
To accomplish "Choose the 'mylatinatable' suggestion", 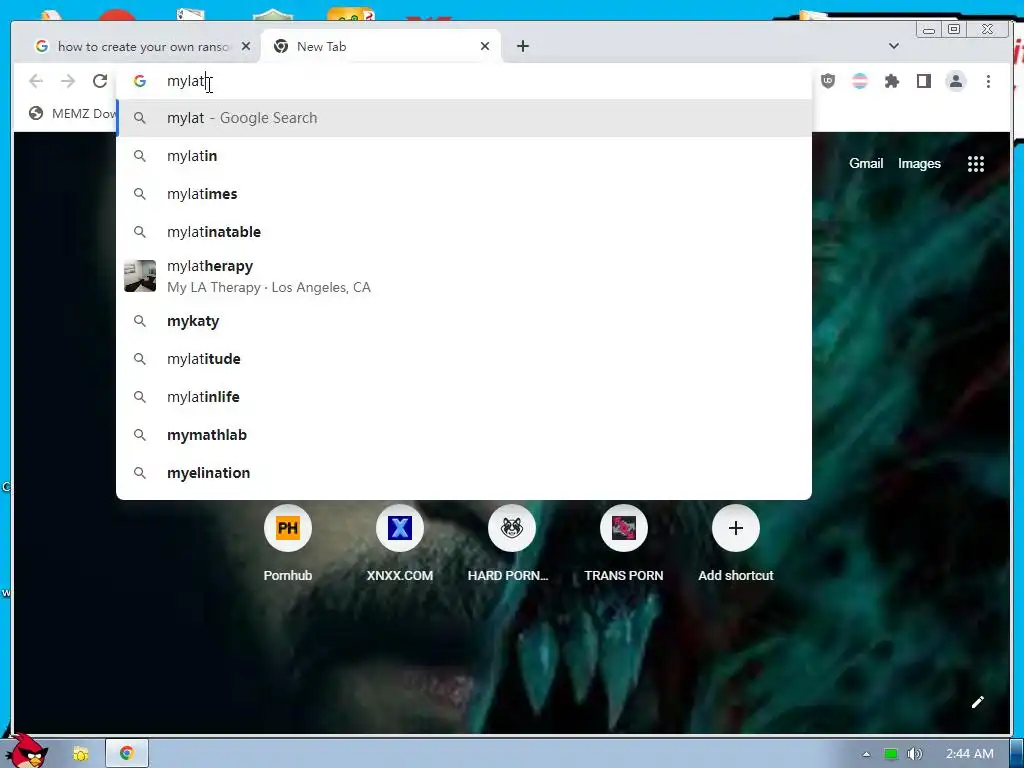I will 464,232.
